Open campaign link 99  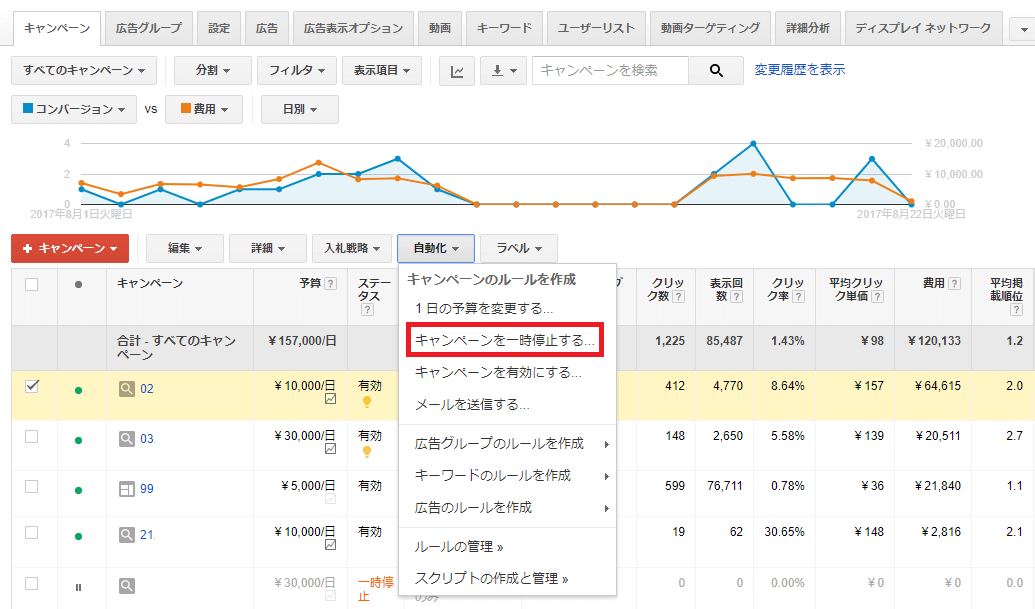pos(147,489)
